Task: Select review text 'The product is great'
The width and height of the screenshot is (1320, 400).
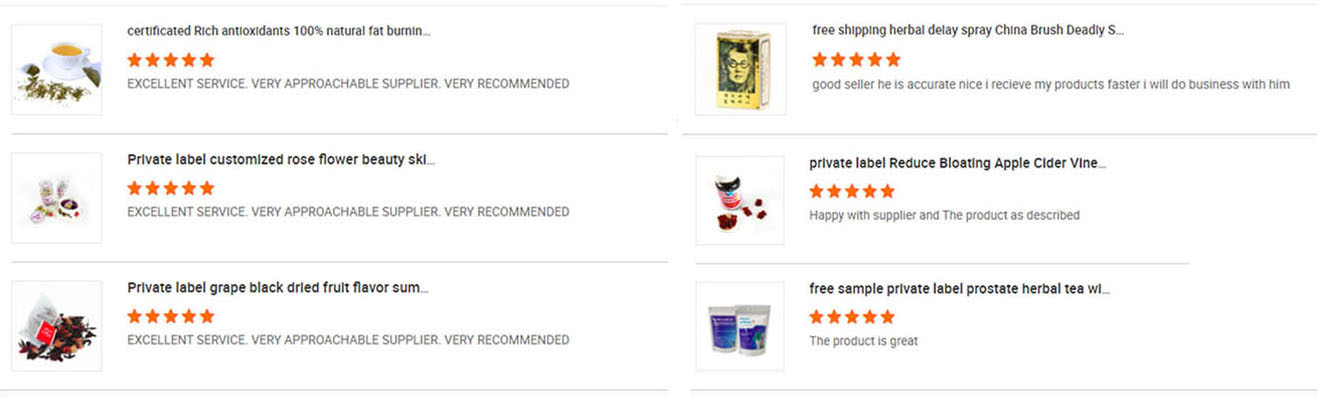Action: (x=863, y=341)
